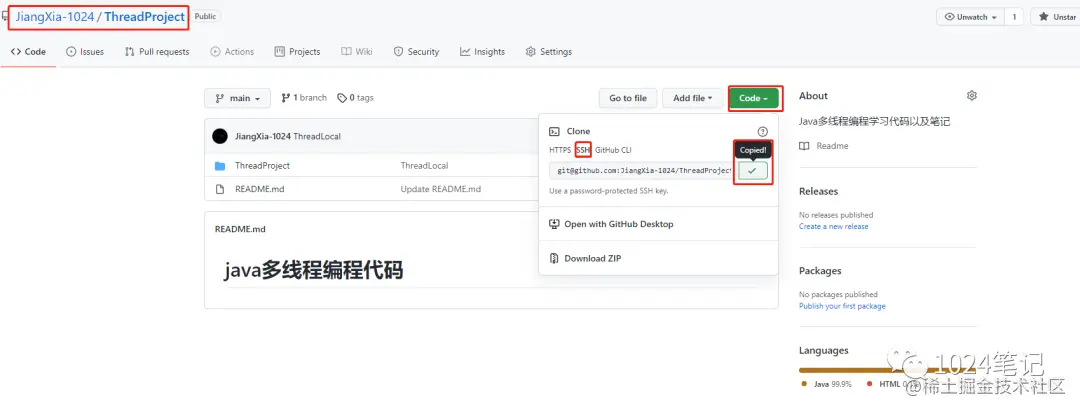Viewport: 1080px width, 411px height.
Task: Open the Settings tab
Action: pyautogui.click(x=548, y=52)
